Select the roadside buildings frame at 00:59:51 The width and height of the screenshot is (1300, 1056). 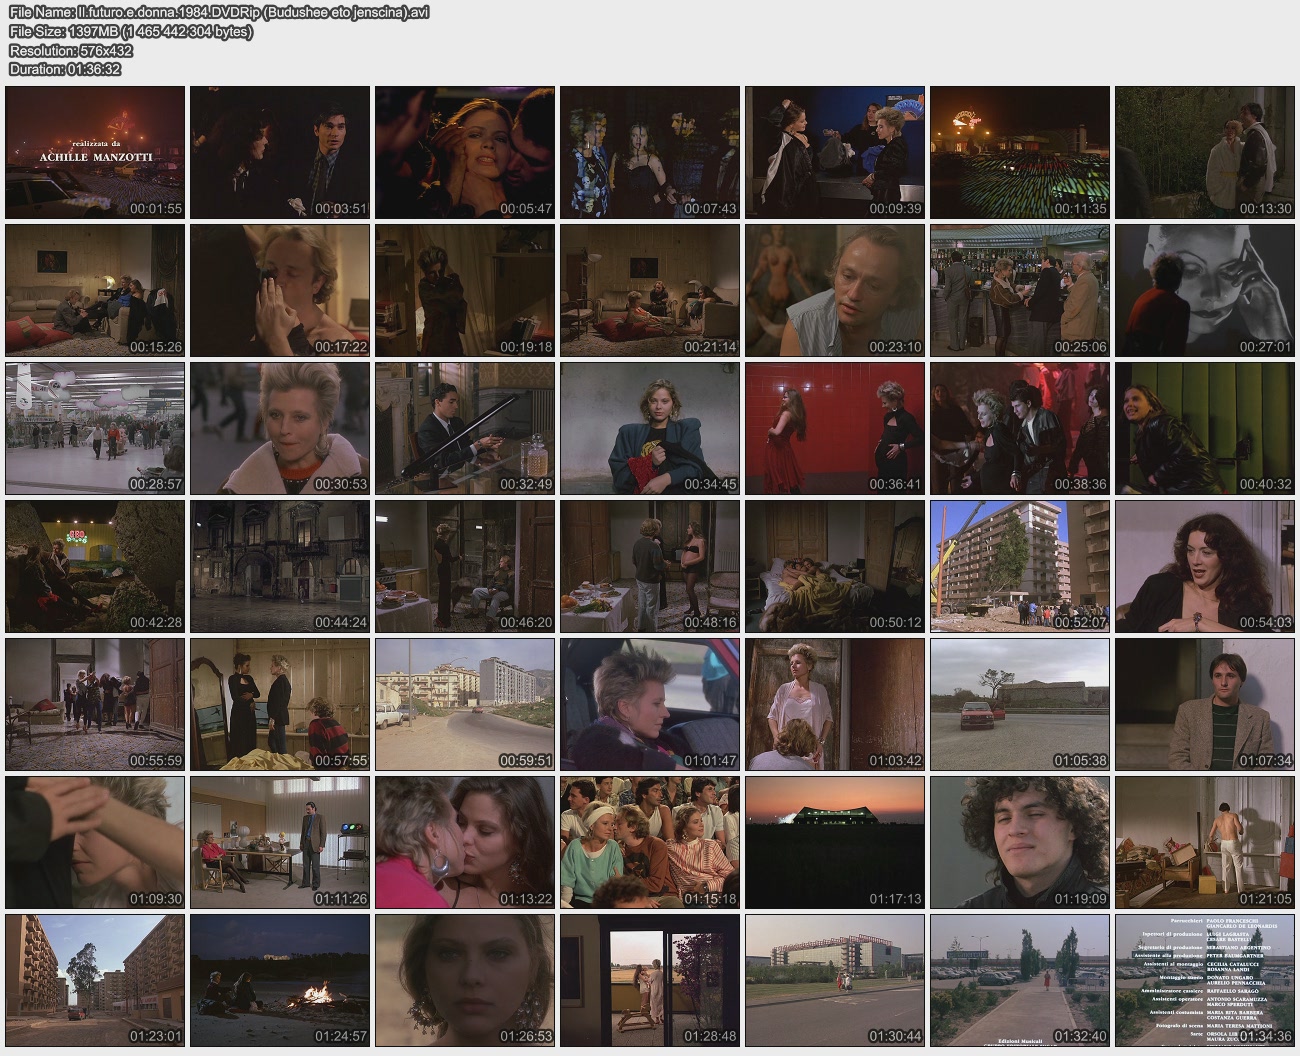point(465,704)
